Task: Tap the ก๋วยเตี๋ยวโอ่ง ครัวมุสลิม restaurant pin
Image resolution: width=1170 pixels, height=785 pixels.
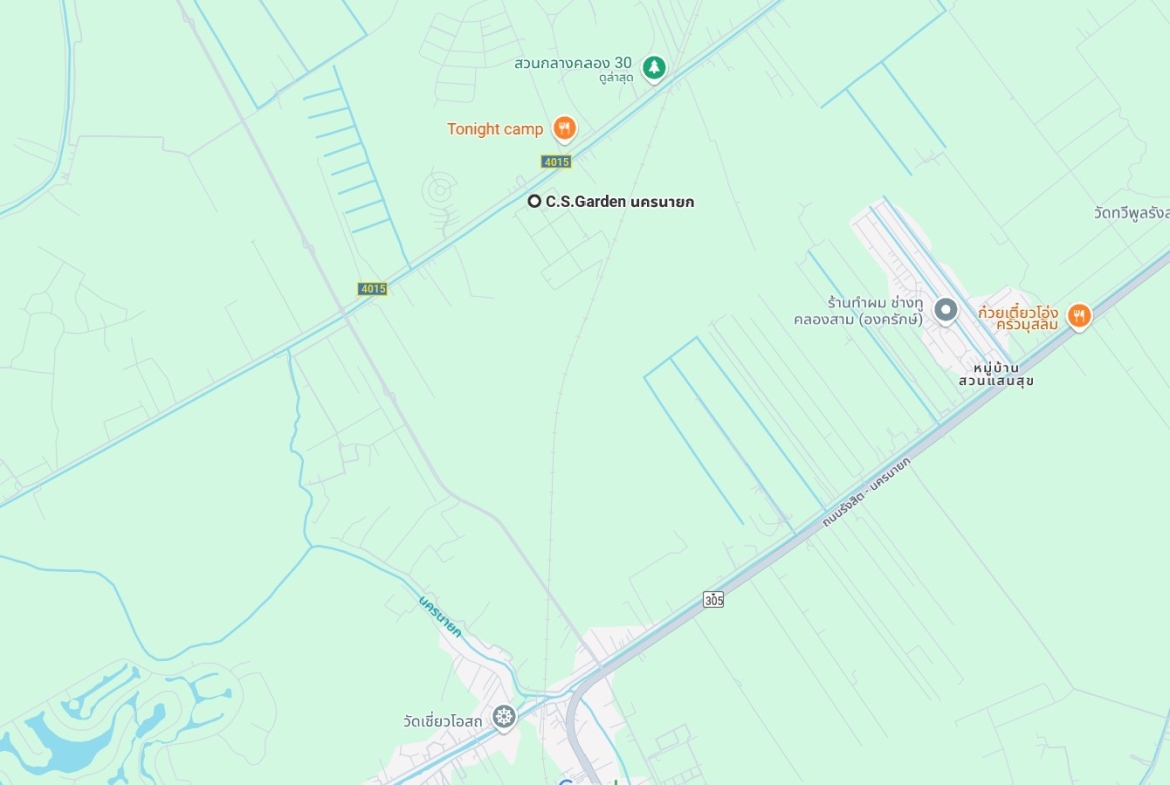Action: coord(1078,316)
